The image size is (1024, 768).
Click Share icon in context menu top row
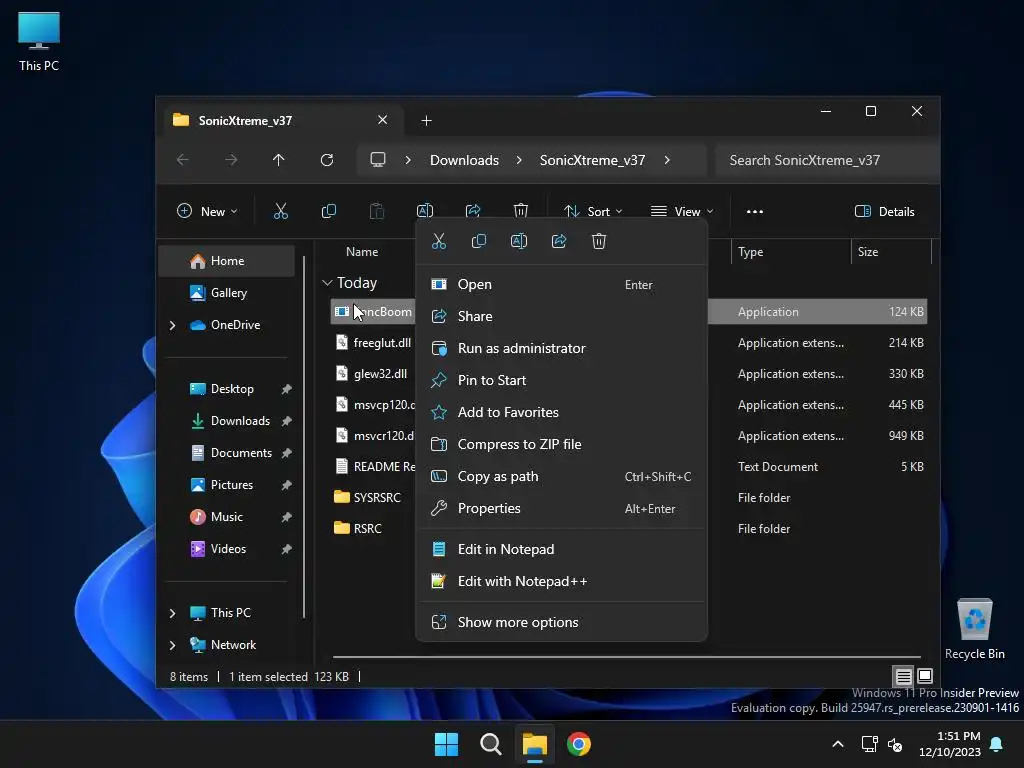coord(559,242)
